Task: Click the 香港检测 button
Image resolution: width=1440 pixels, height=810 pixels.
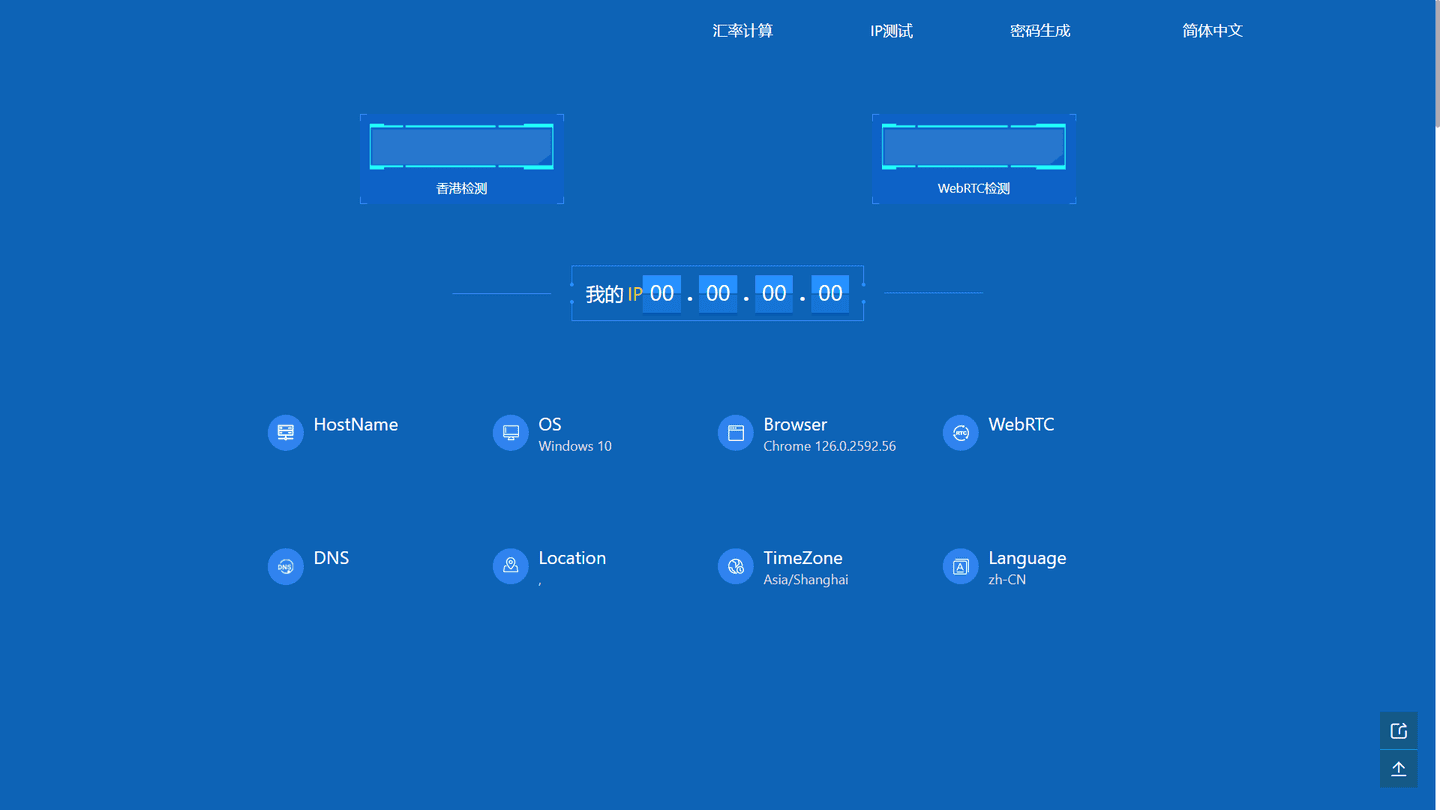Action: [x=462, y=159]
